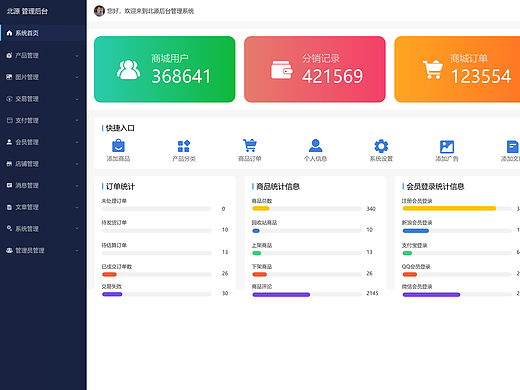Click the 待结算订单 label

[x=114, y=245]
